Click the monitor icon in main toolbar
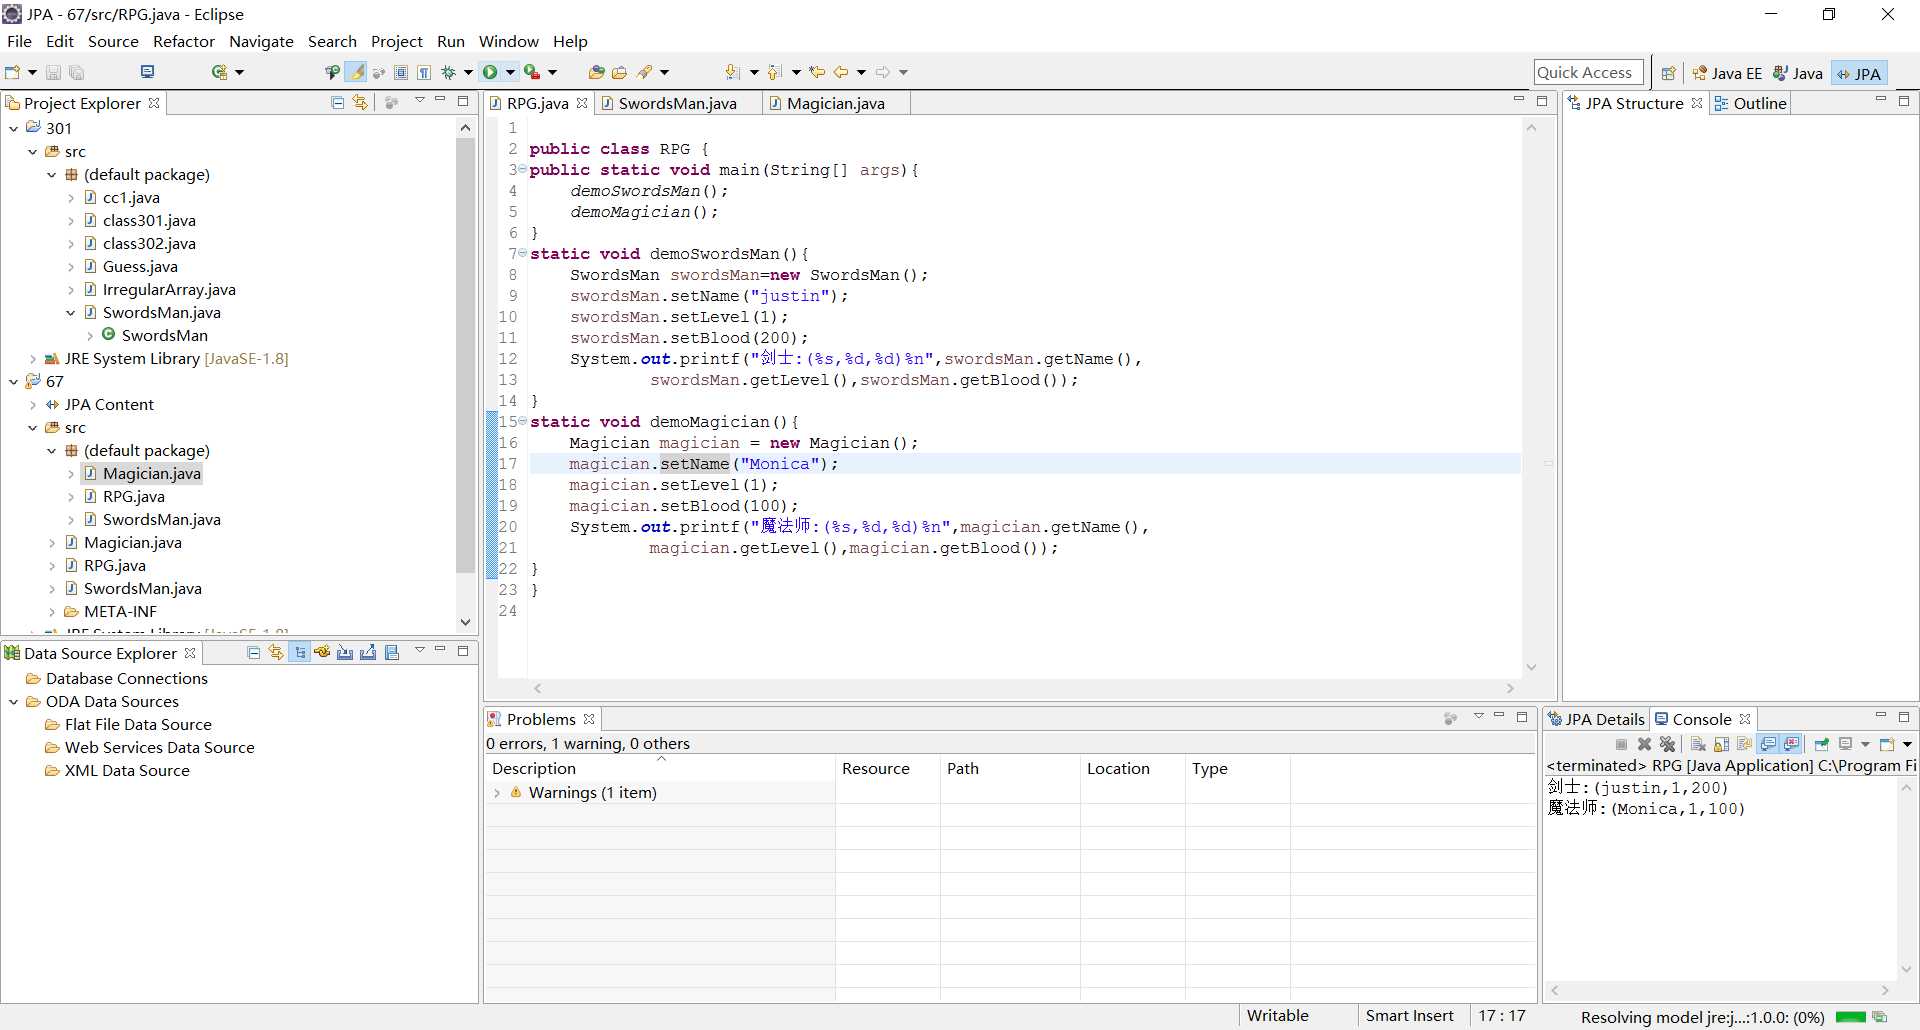Screen dimensions: 1920x1030 [x=147, y=72]
